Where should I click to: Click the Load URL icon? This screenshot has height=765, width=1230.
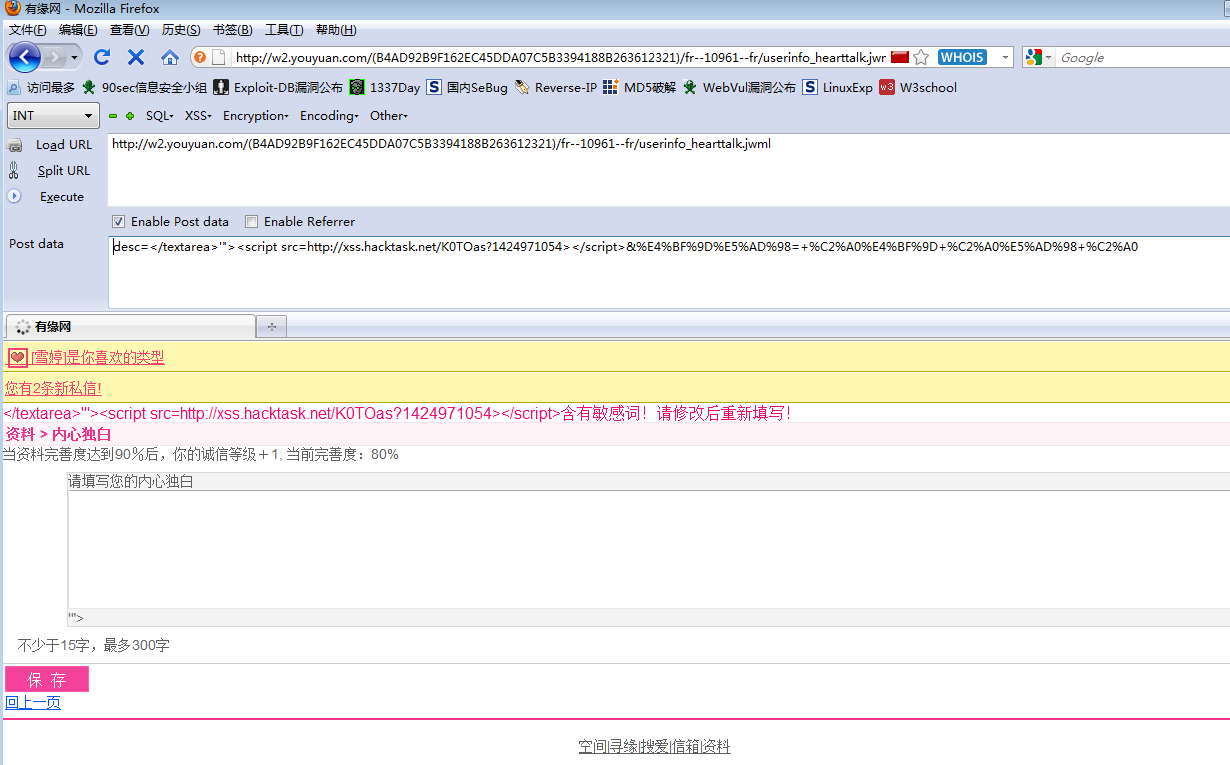14,145
